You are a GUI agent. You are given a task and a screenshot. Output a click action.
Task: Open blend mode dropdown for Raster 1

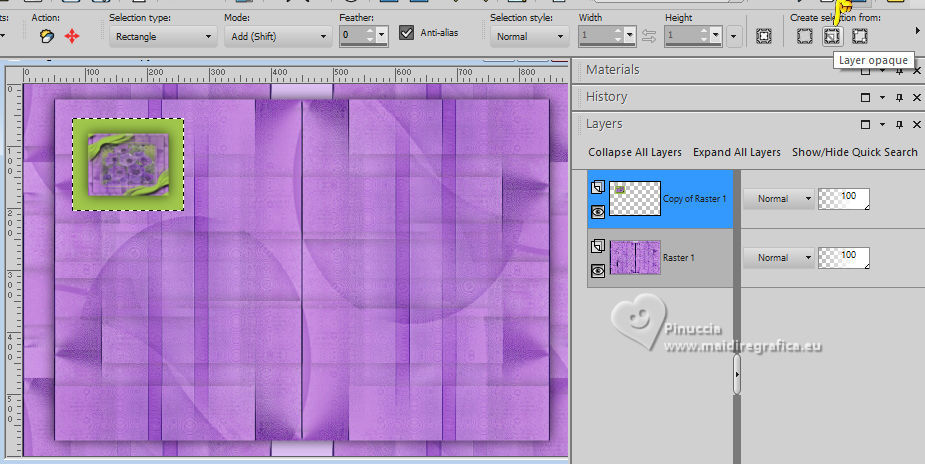(779, 258)
